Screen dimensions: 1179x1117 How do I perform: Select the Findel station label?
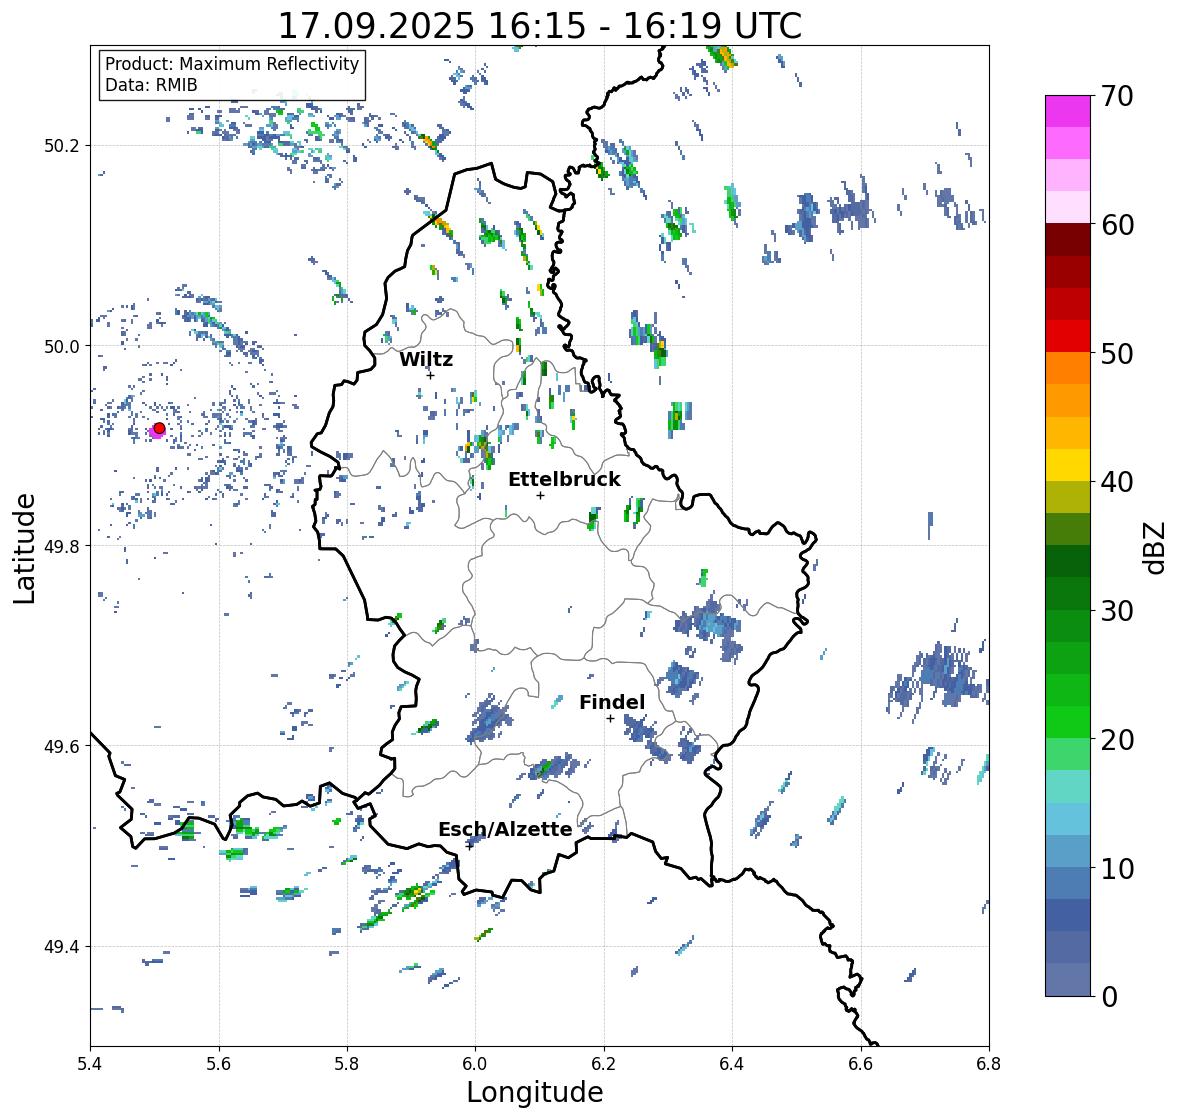tap(612, 703)
